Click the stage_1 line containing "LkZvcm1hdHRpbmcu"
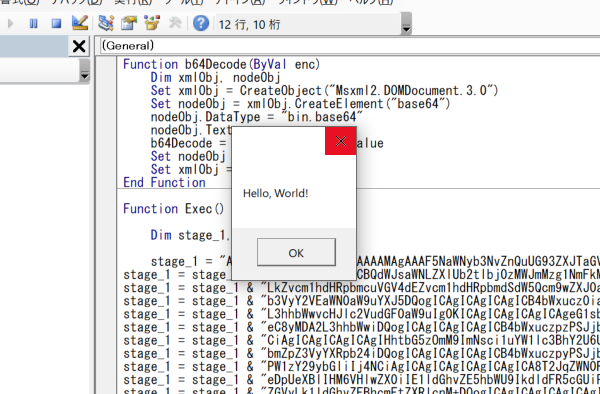600x394 pixels. click(361, 288)
